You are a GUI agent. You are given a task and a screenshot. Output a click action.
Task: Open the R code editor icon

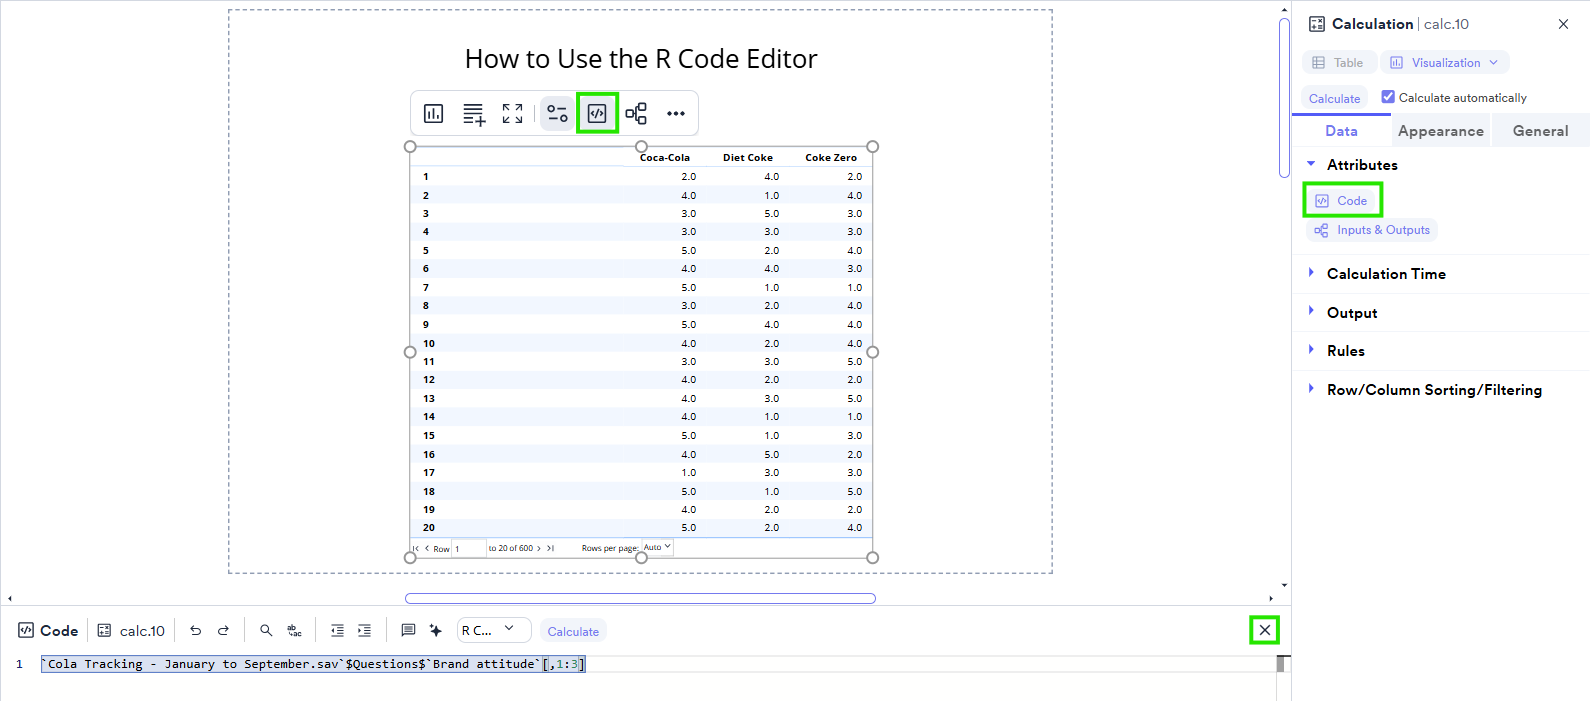click(597, 113)
